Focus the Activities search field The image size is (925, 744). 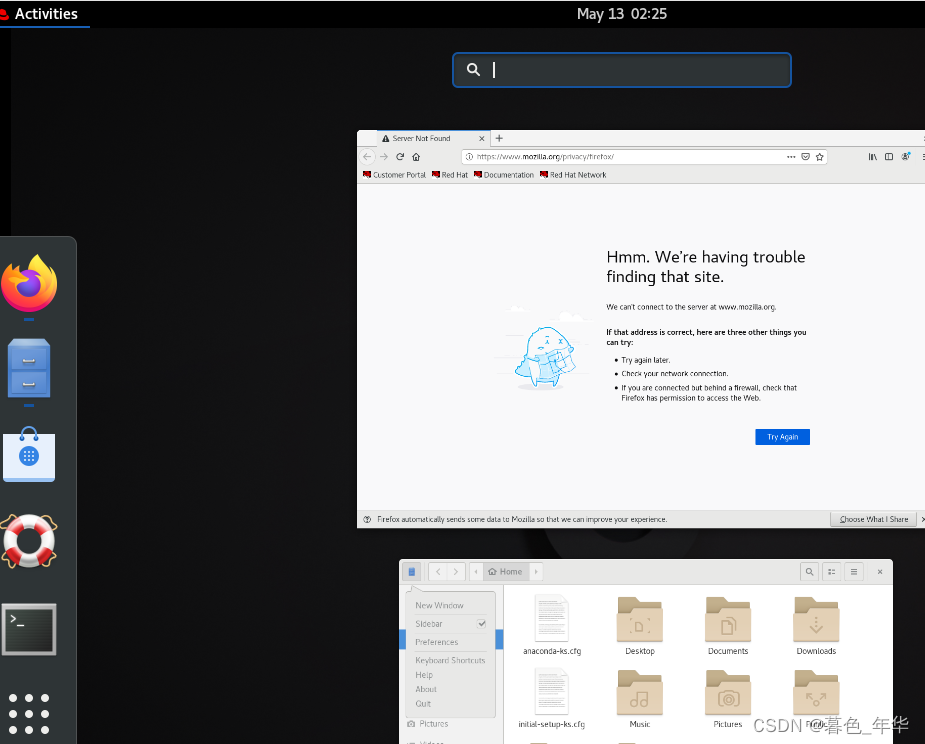(x=622, y=70)
